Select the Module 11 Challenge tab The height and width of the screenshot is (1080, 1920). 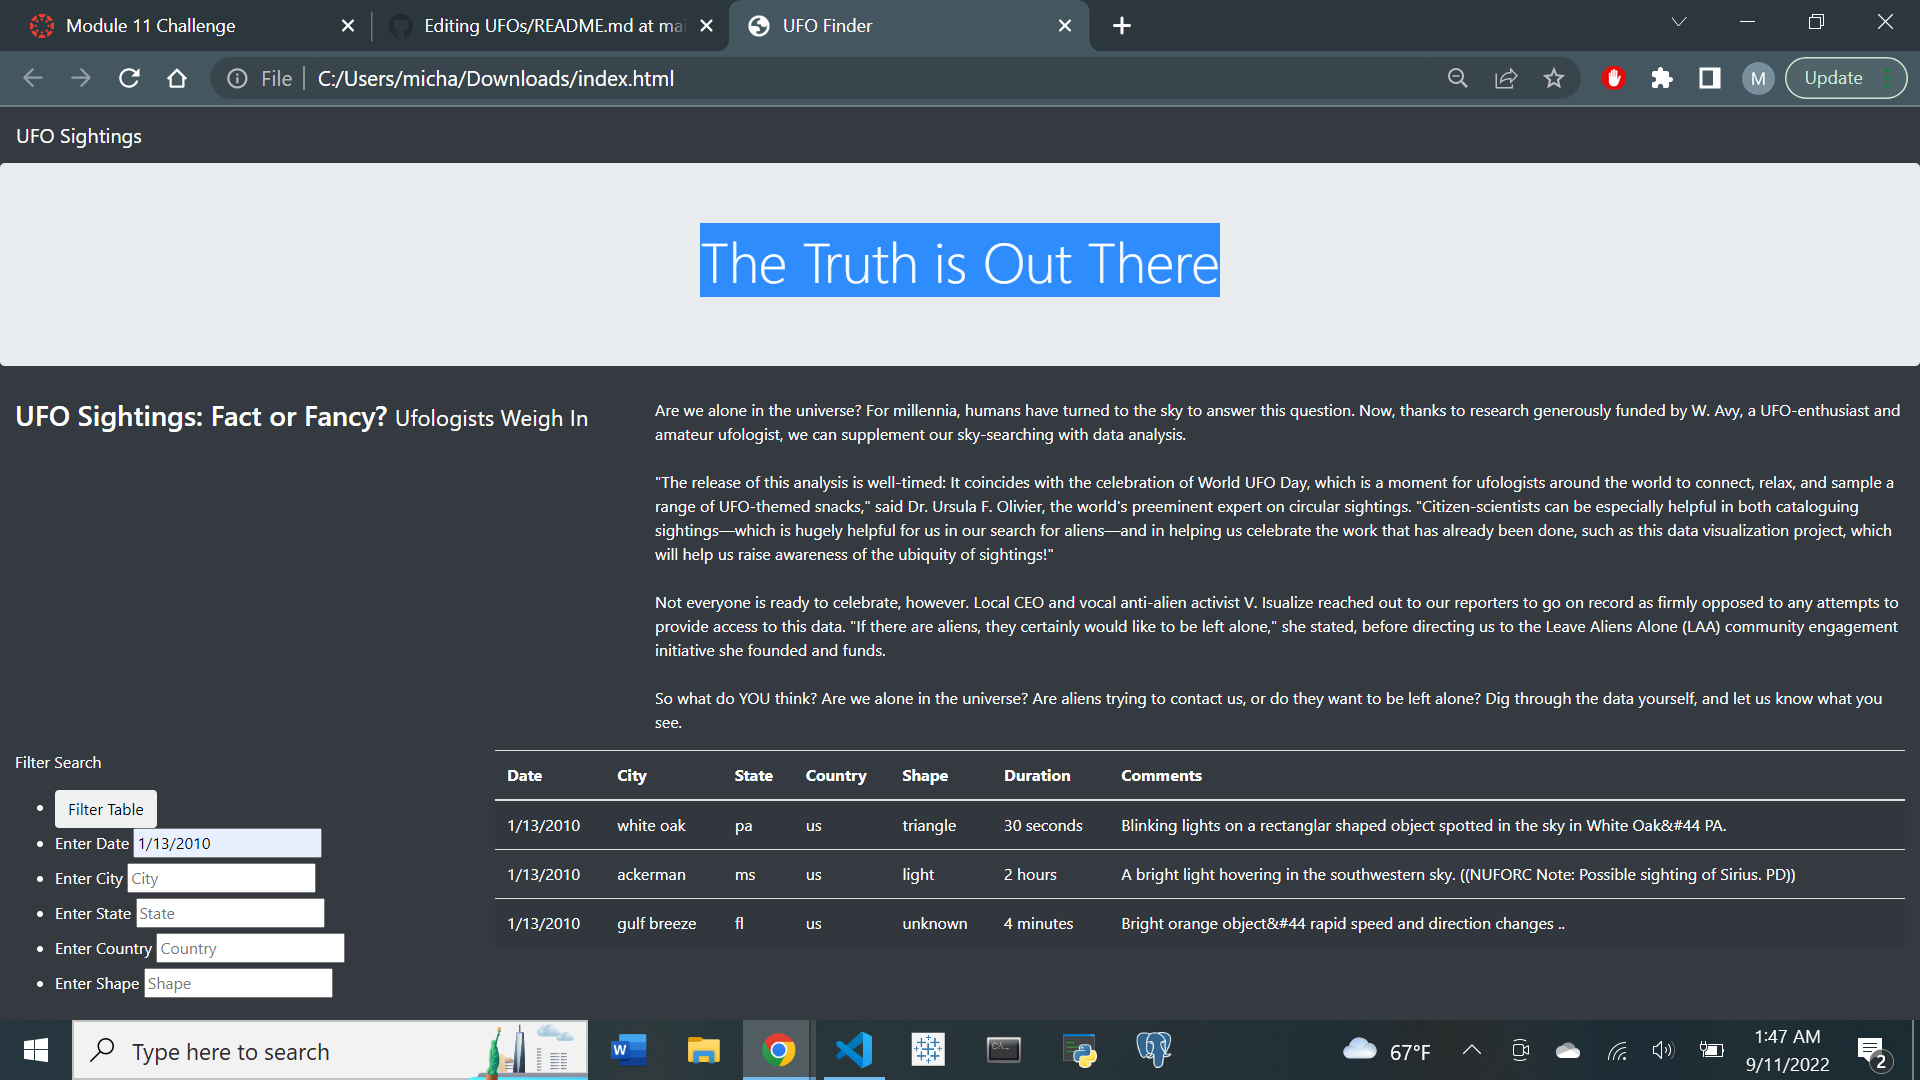[150, 26]
